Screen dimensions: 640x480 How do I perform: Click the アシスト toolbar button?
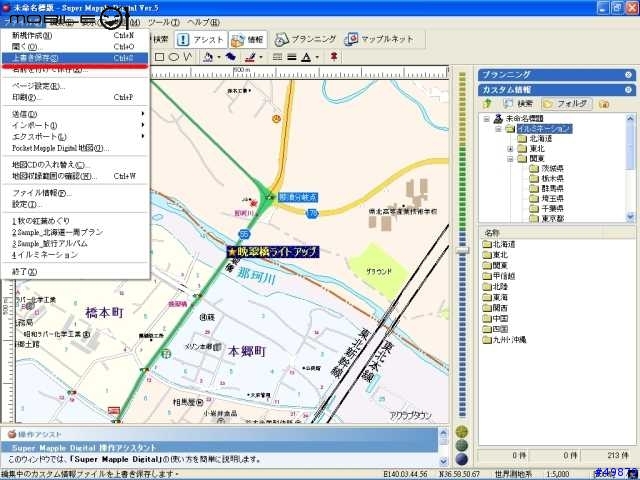click(x=201, y=40)
